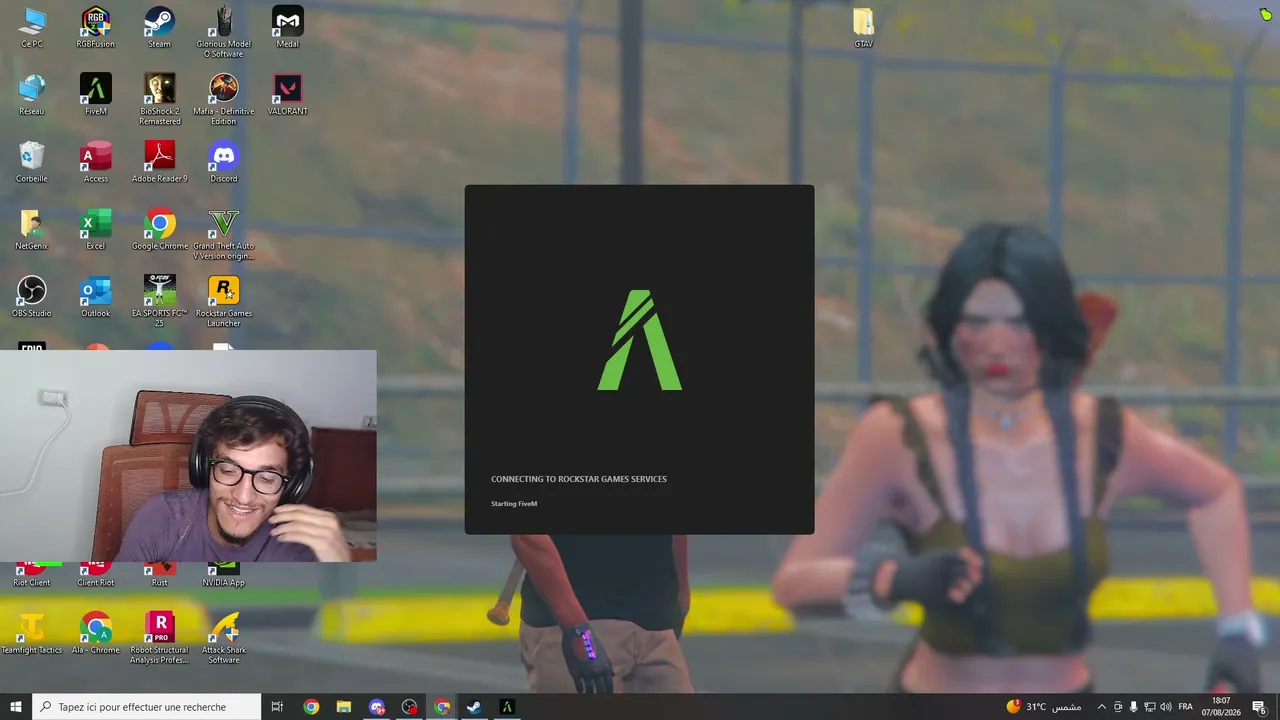Select the BioShock 2 Remastered shortcut
Image resolution: width=1280 pixels, height=720 pixels.
pyautogui.click(x=160, y=100)
